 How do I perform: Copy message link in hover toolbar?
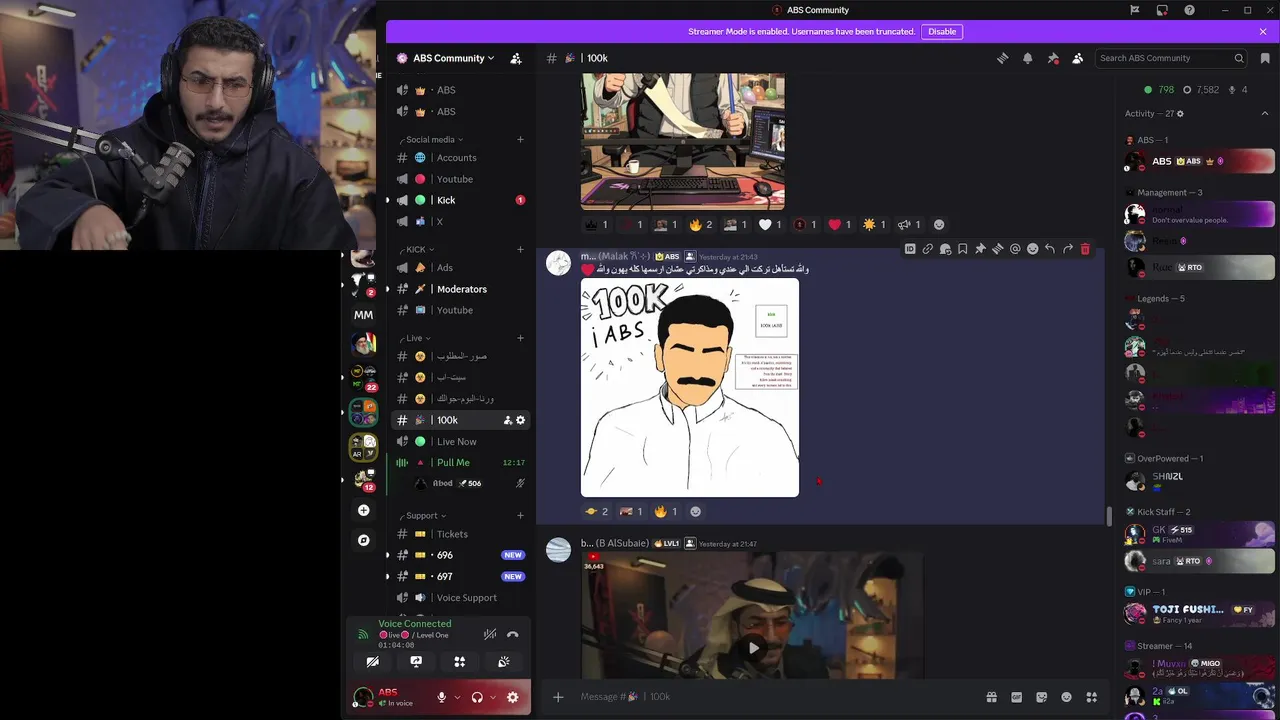coord(927,249)
